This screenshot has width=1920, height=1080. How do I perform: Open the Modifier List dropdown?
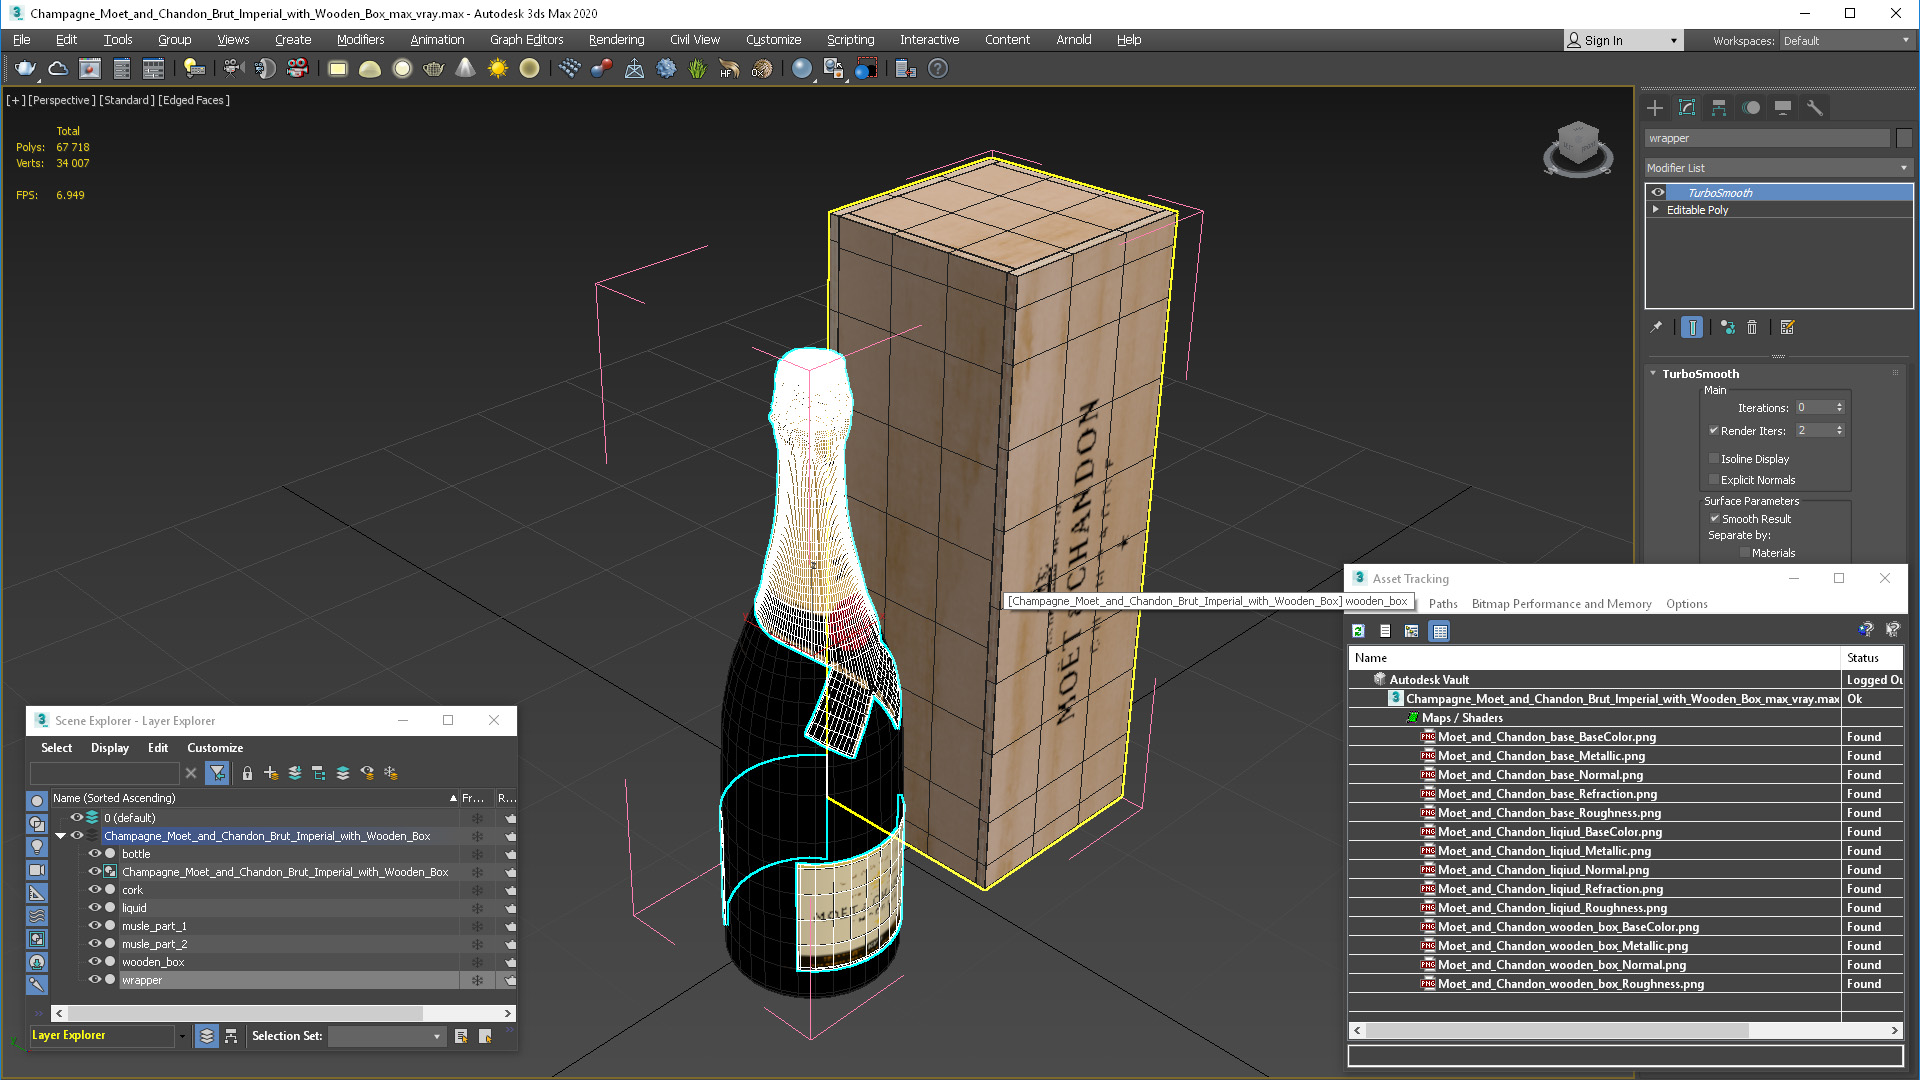point(1778,168)
